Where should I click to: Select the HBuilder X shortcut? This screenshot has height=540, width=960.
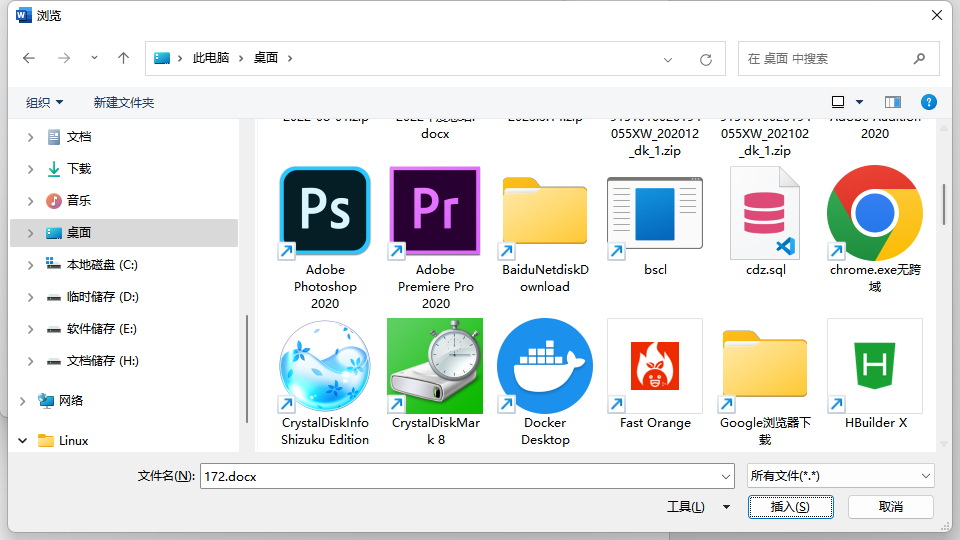(x=875, y=374)
